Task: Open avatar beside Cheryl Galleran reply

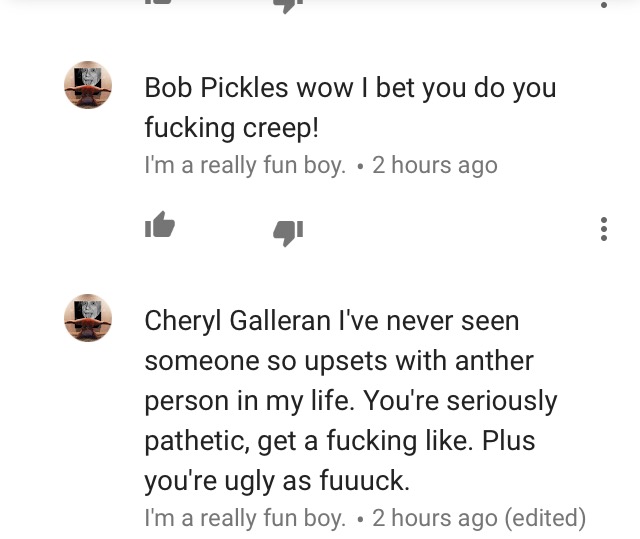Action: pos(88,318)
